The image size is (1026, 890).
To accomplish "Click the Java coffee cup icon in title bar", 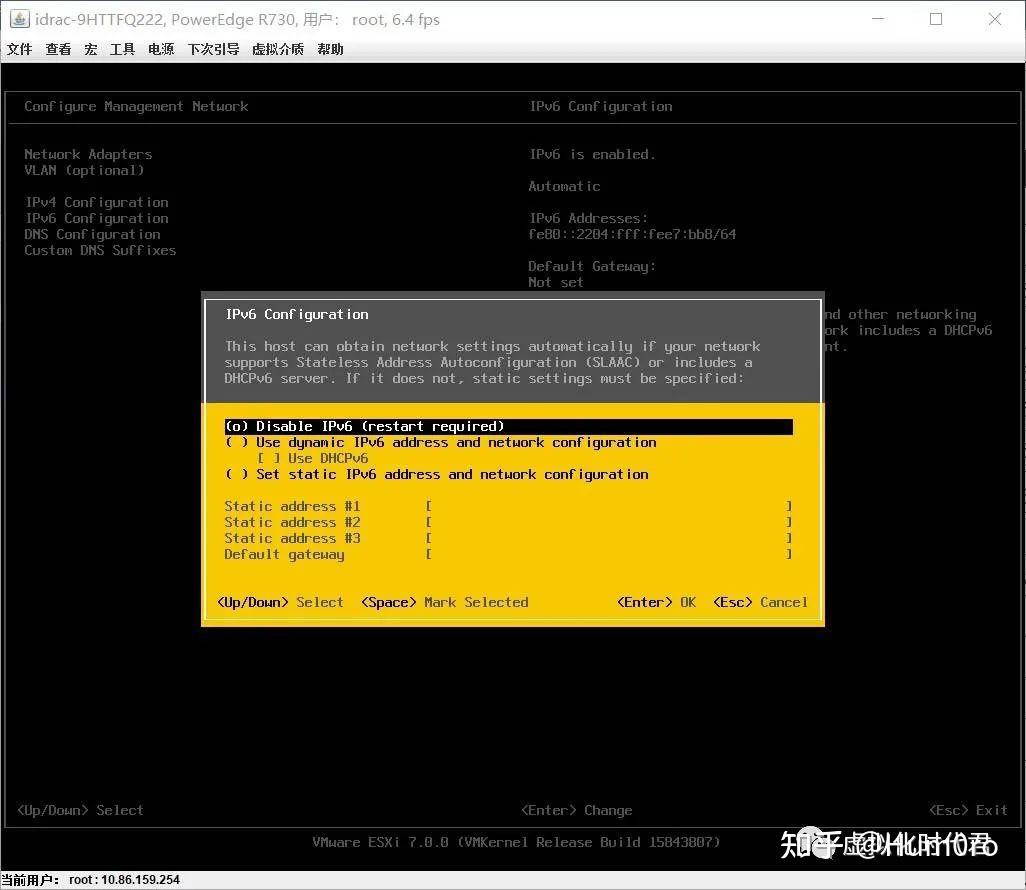I will pos(19,18).
